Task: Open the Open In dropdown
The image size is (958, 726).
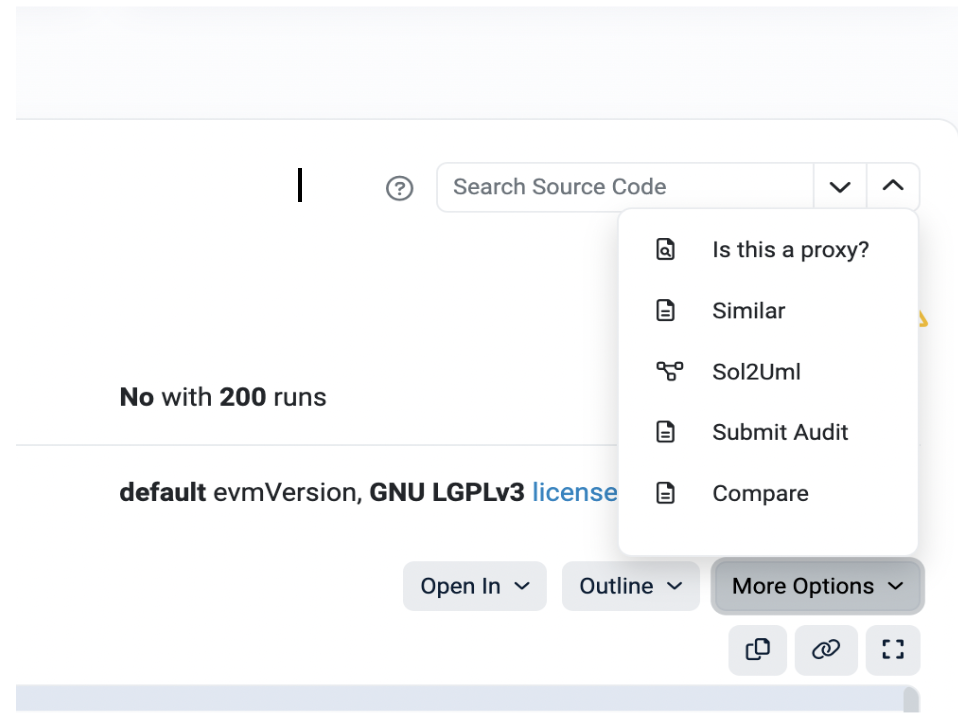Action: click(475, 586)
